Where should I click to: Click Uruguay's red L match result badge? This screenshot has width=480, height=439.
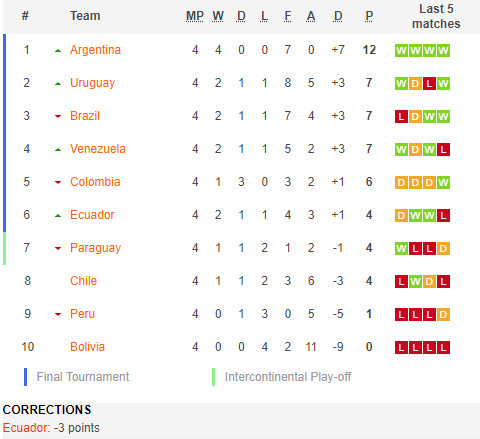tap(429, 83)
